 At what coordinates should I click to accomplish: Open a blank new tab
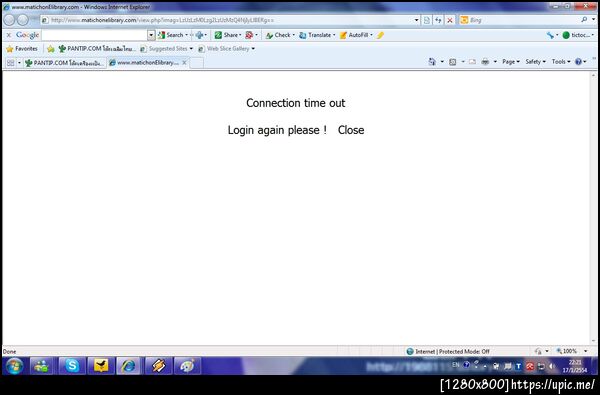pyautogui.click(x=197, y=62)
